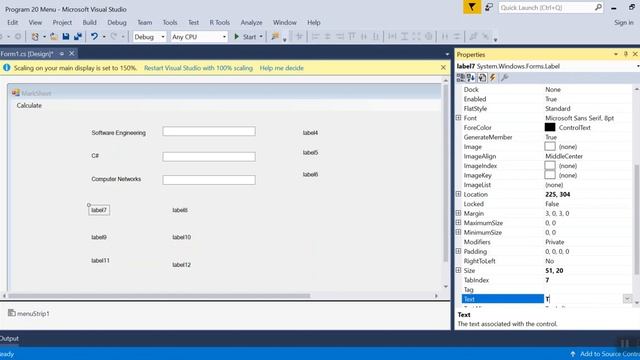The height and width of the screenshot is (360, 640).
Task: Click the ForeColor black color swatch
Action: click(x=550, y=127)
